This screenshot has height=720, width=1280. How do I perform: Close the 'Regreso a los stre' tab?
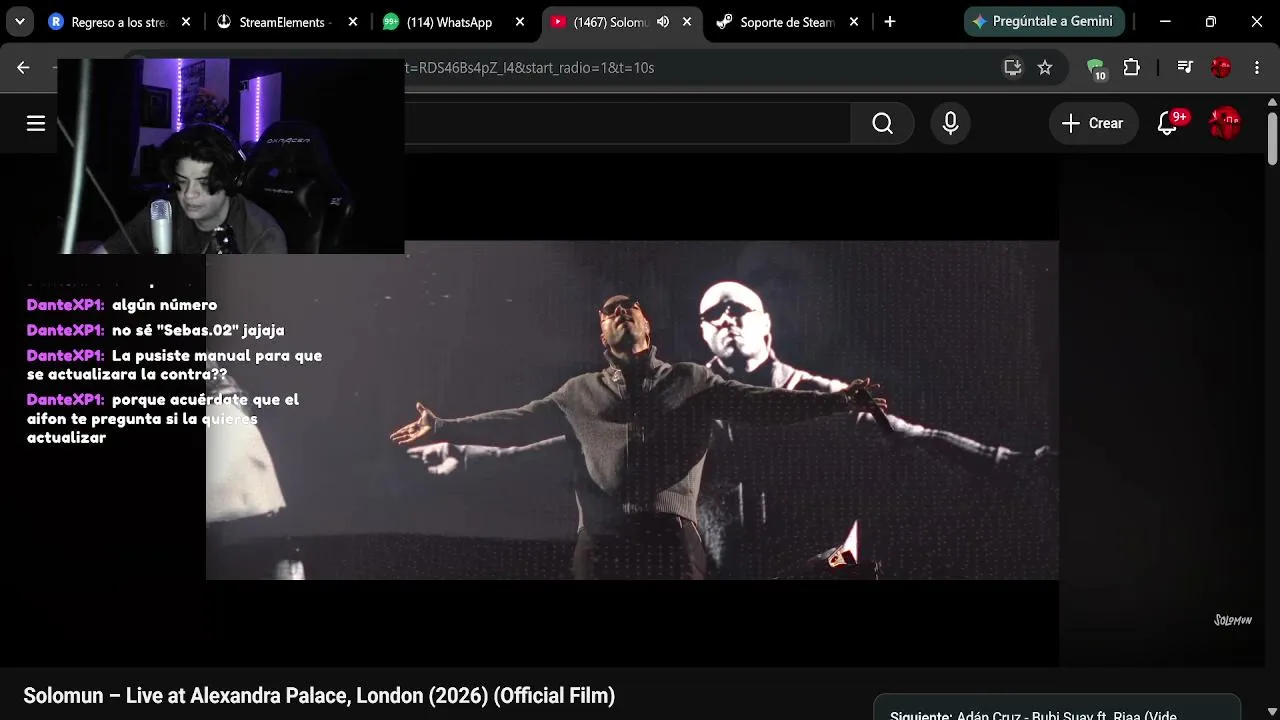coord(185,22)
